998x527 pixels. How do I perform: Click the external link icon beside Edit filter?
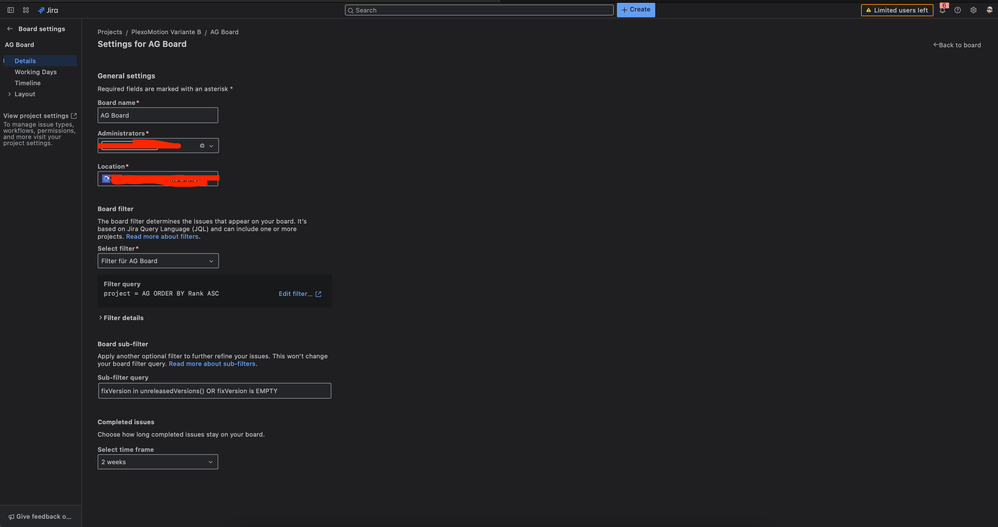[x=318, y=294]
